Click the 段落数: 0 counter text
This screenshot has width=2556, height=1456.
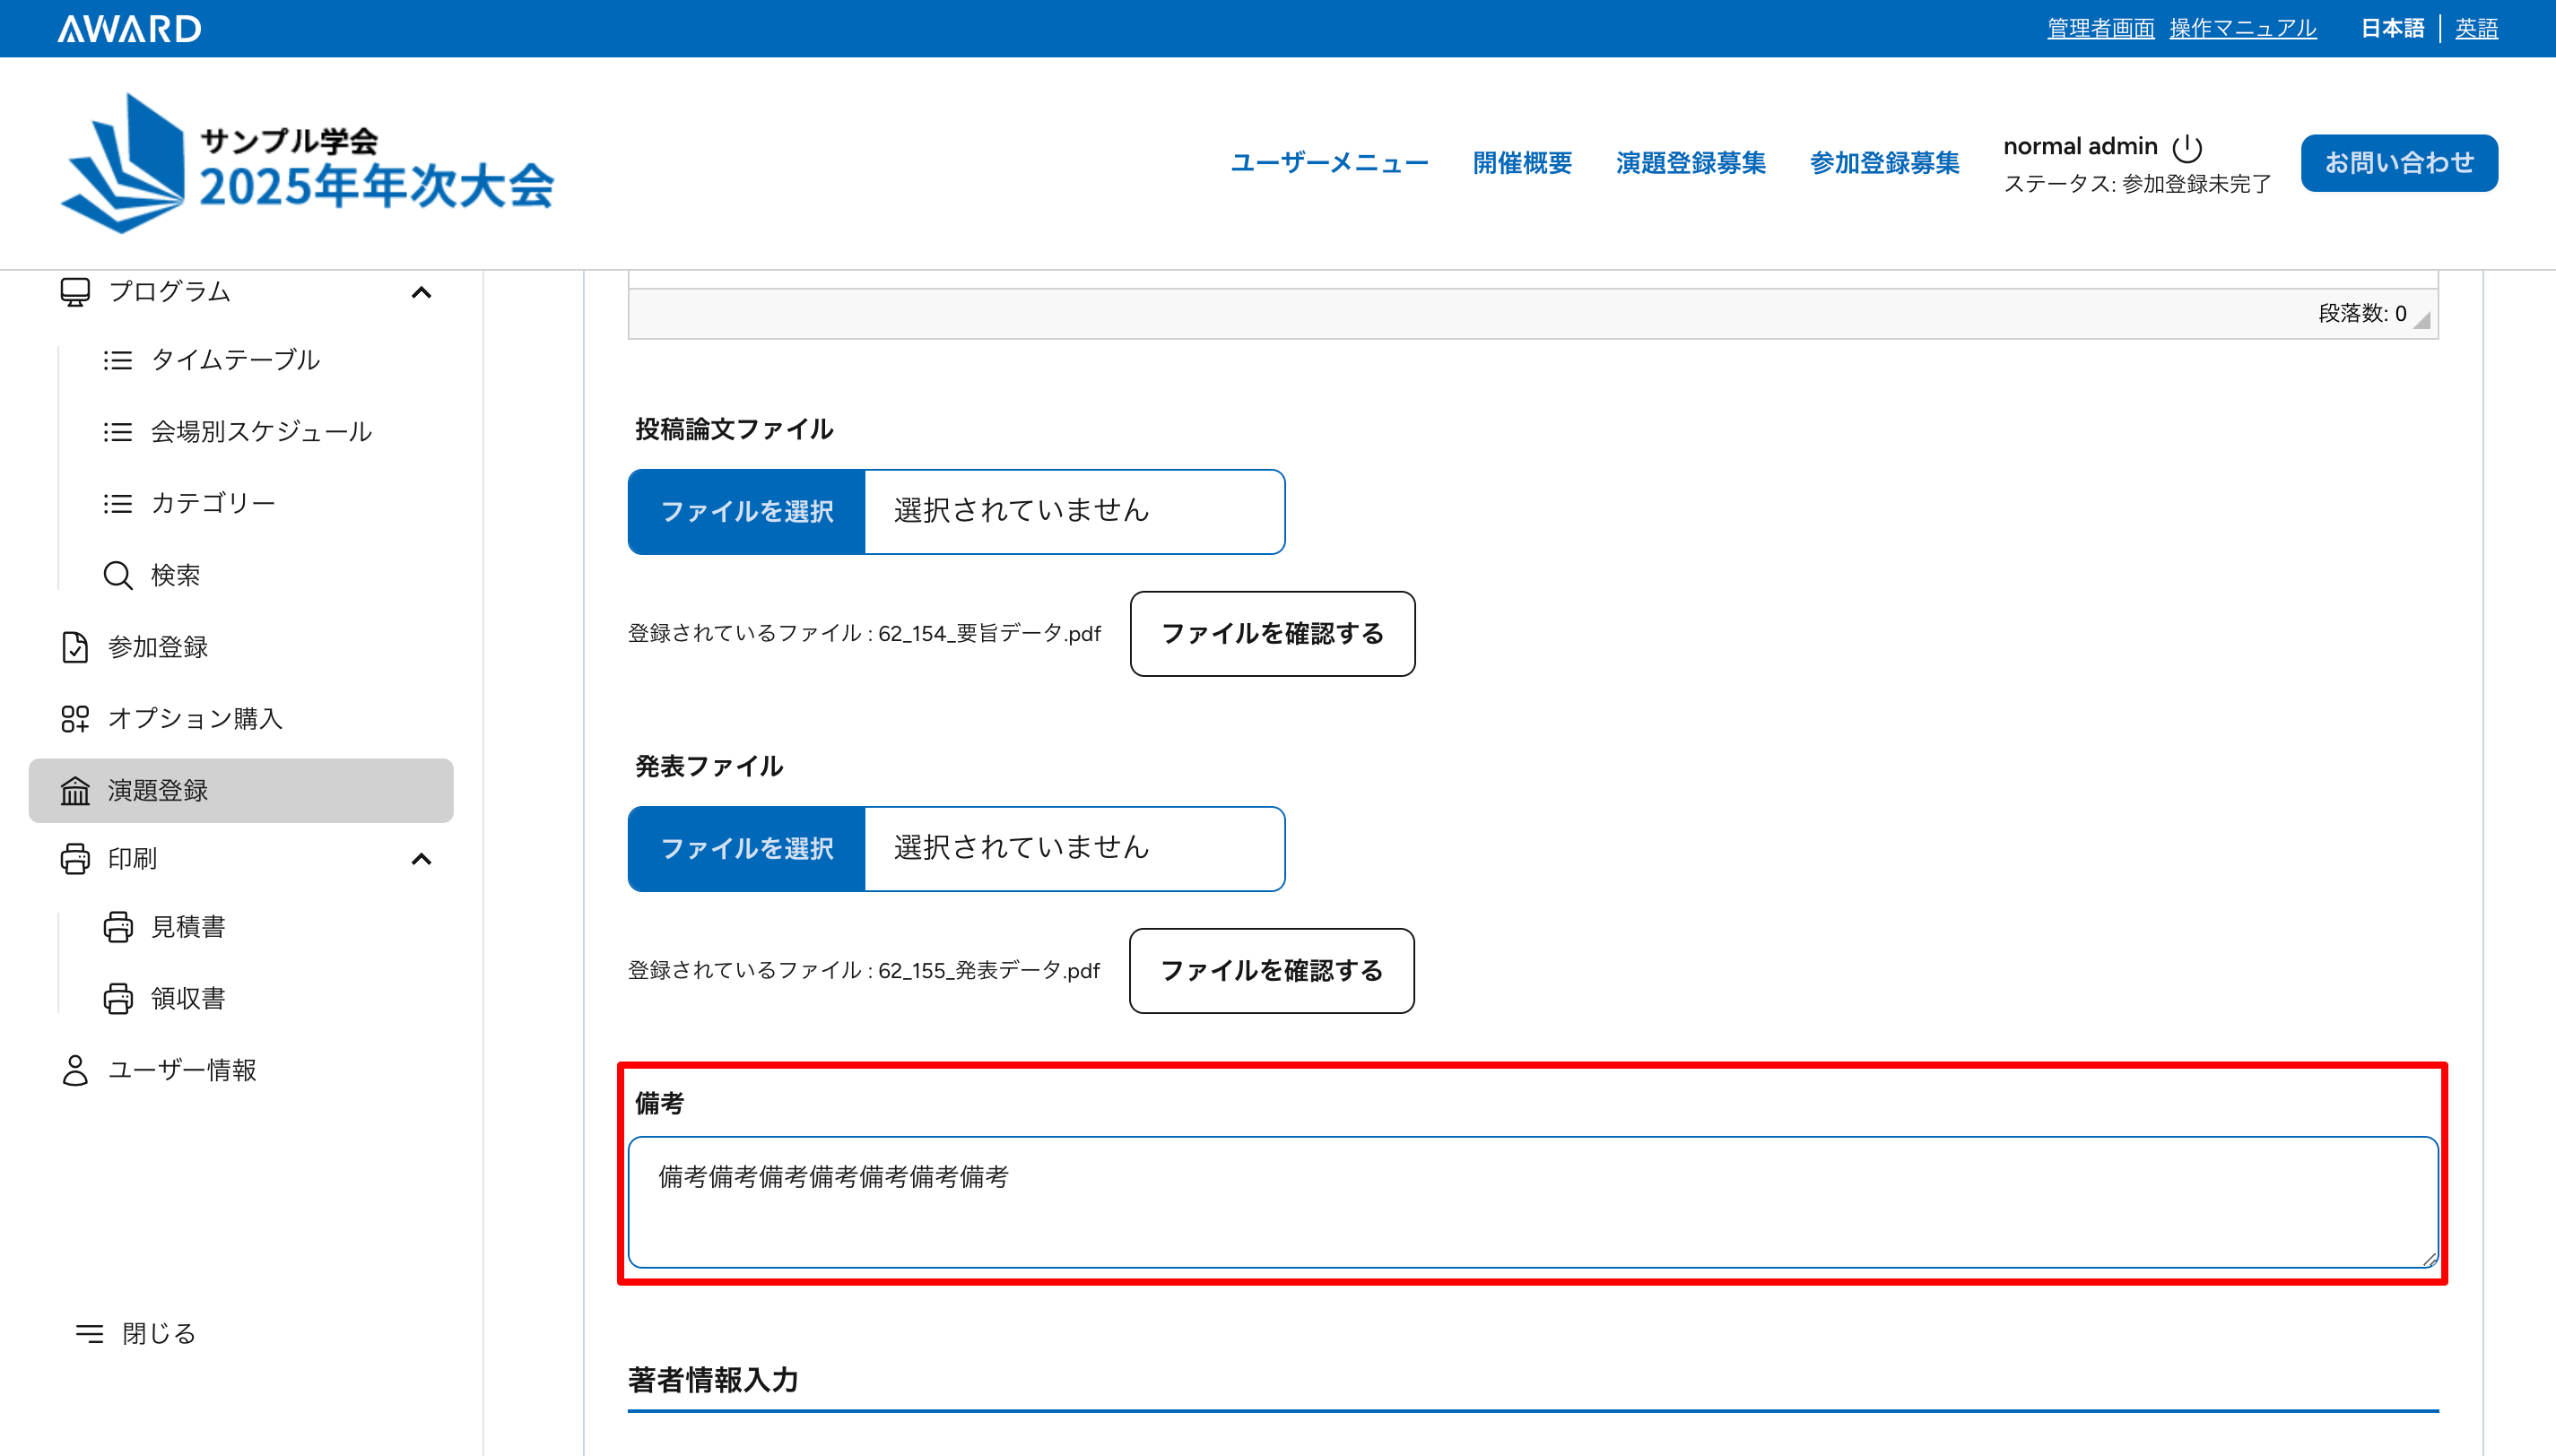click(x=2362, y=314)
